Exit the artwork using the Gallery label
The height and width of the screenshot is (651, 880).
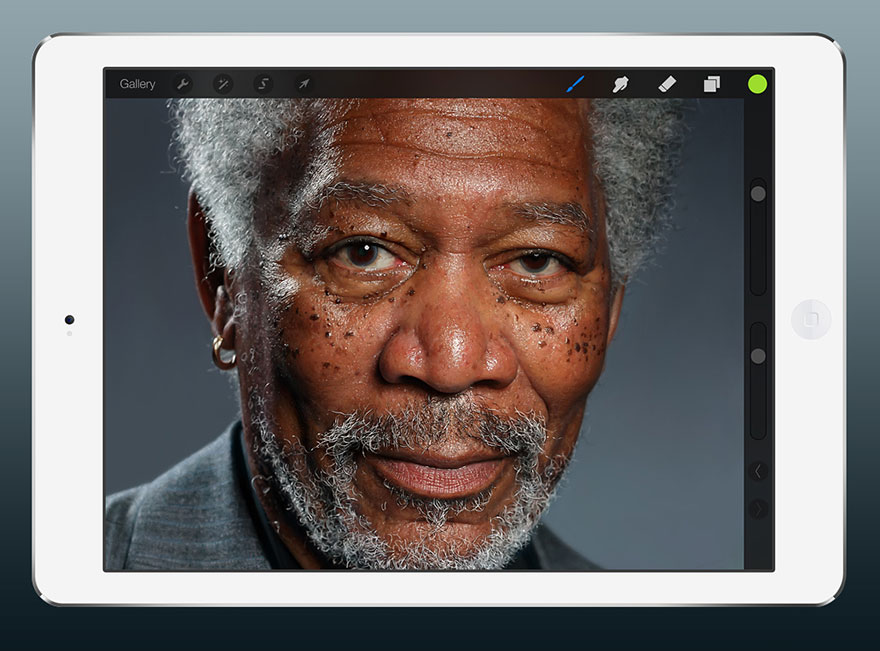tap(140, 84)
